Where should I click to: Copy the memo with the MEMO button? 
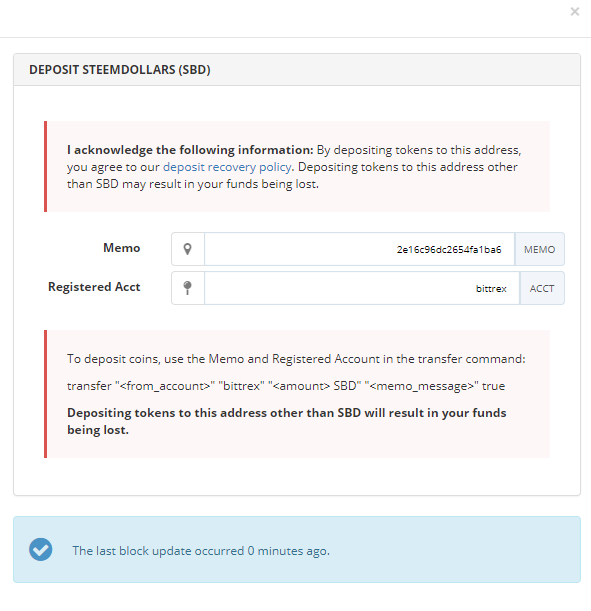540,249
